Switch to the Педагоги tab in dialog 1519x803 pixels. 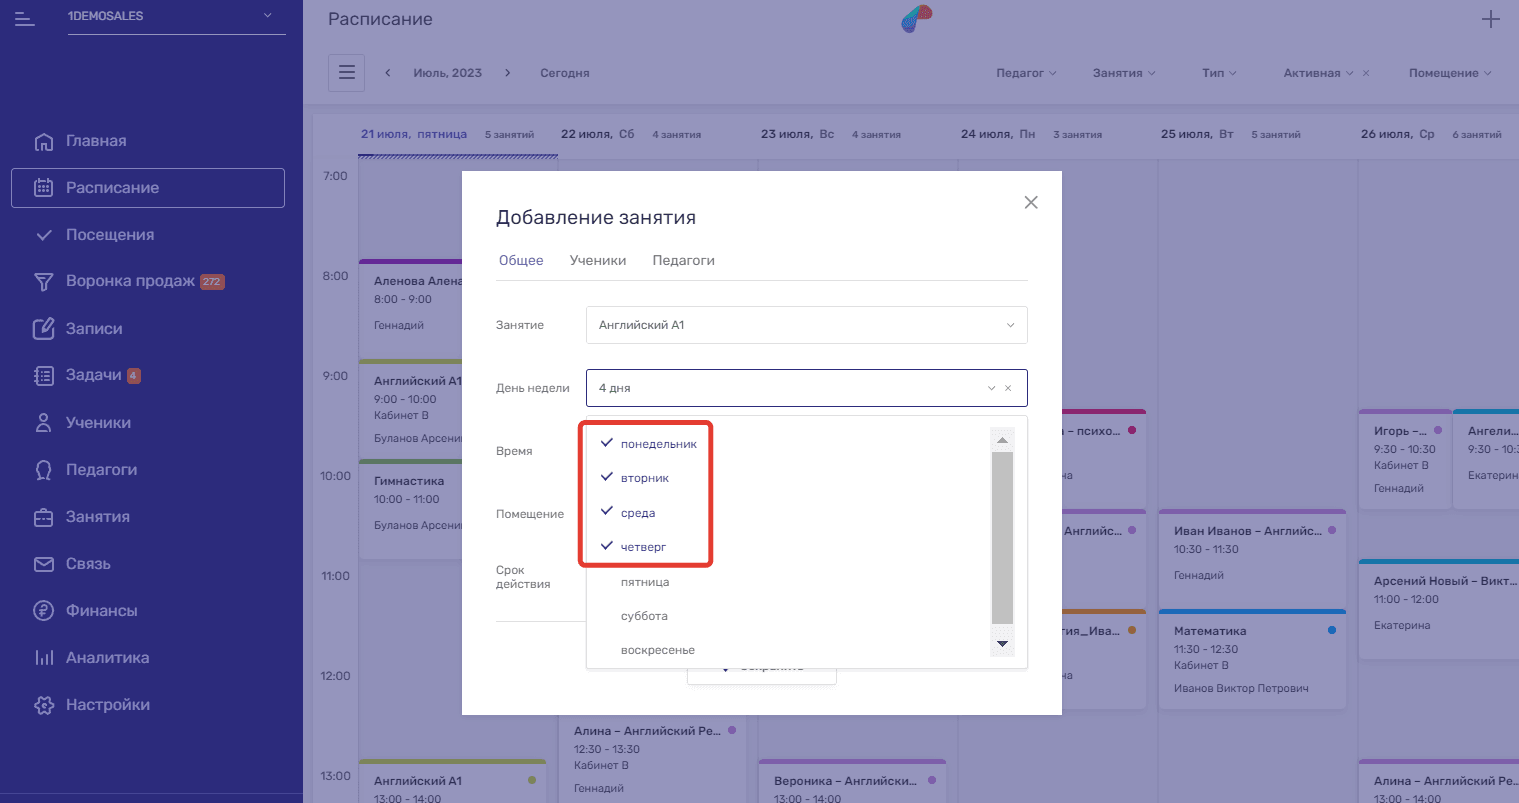pos(683,260)
